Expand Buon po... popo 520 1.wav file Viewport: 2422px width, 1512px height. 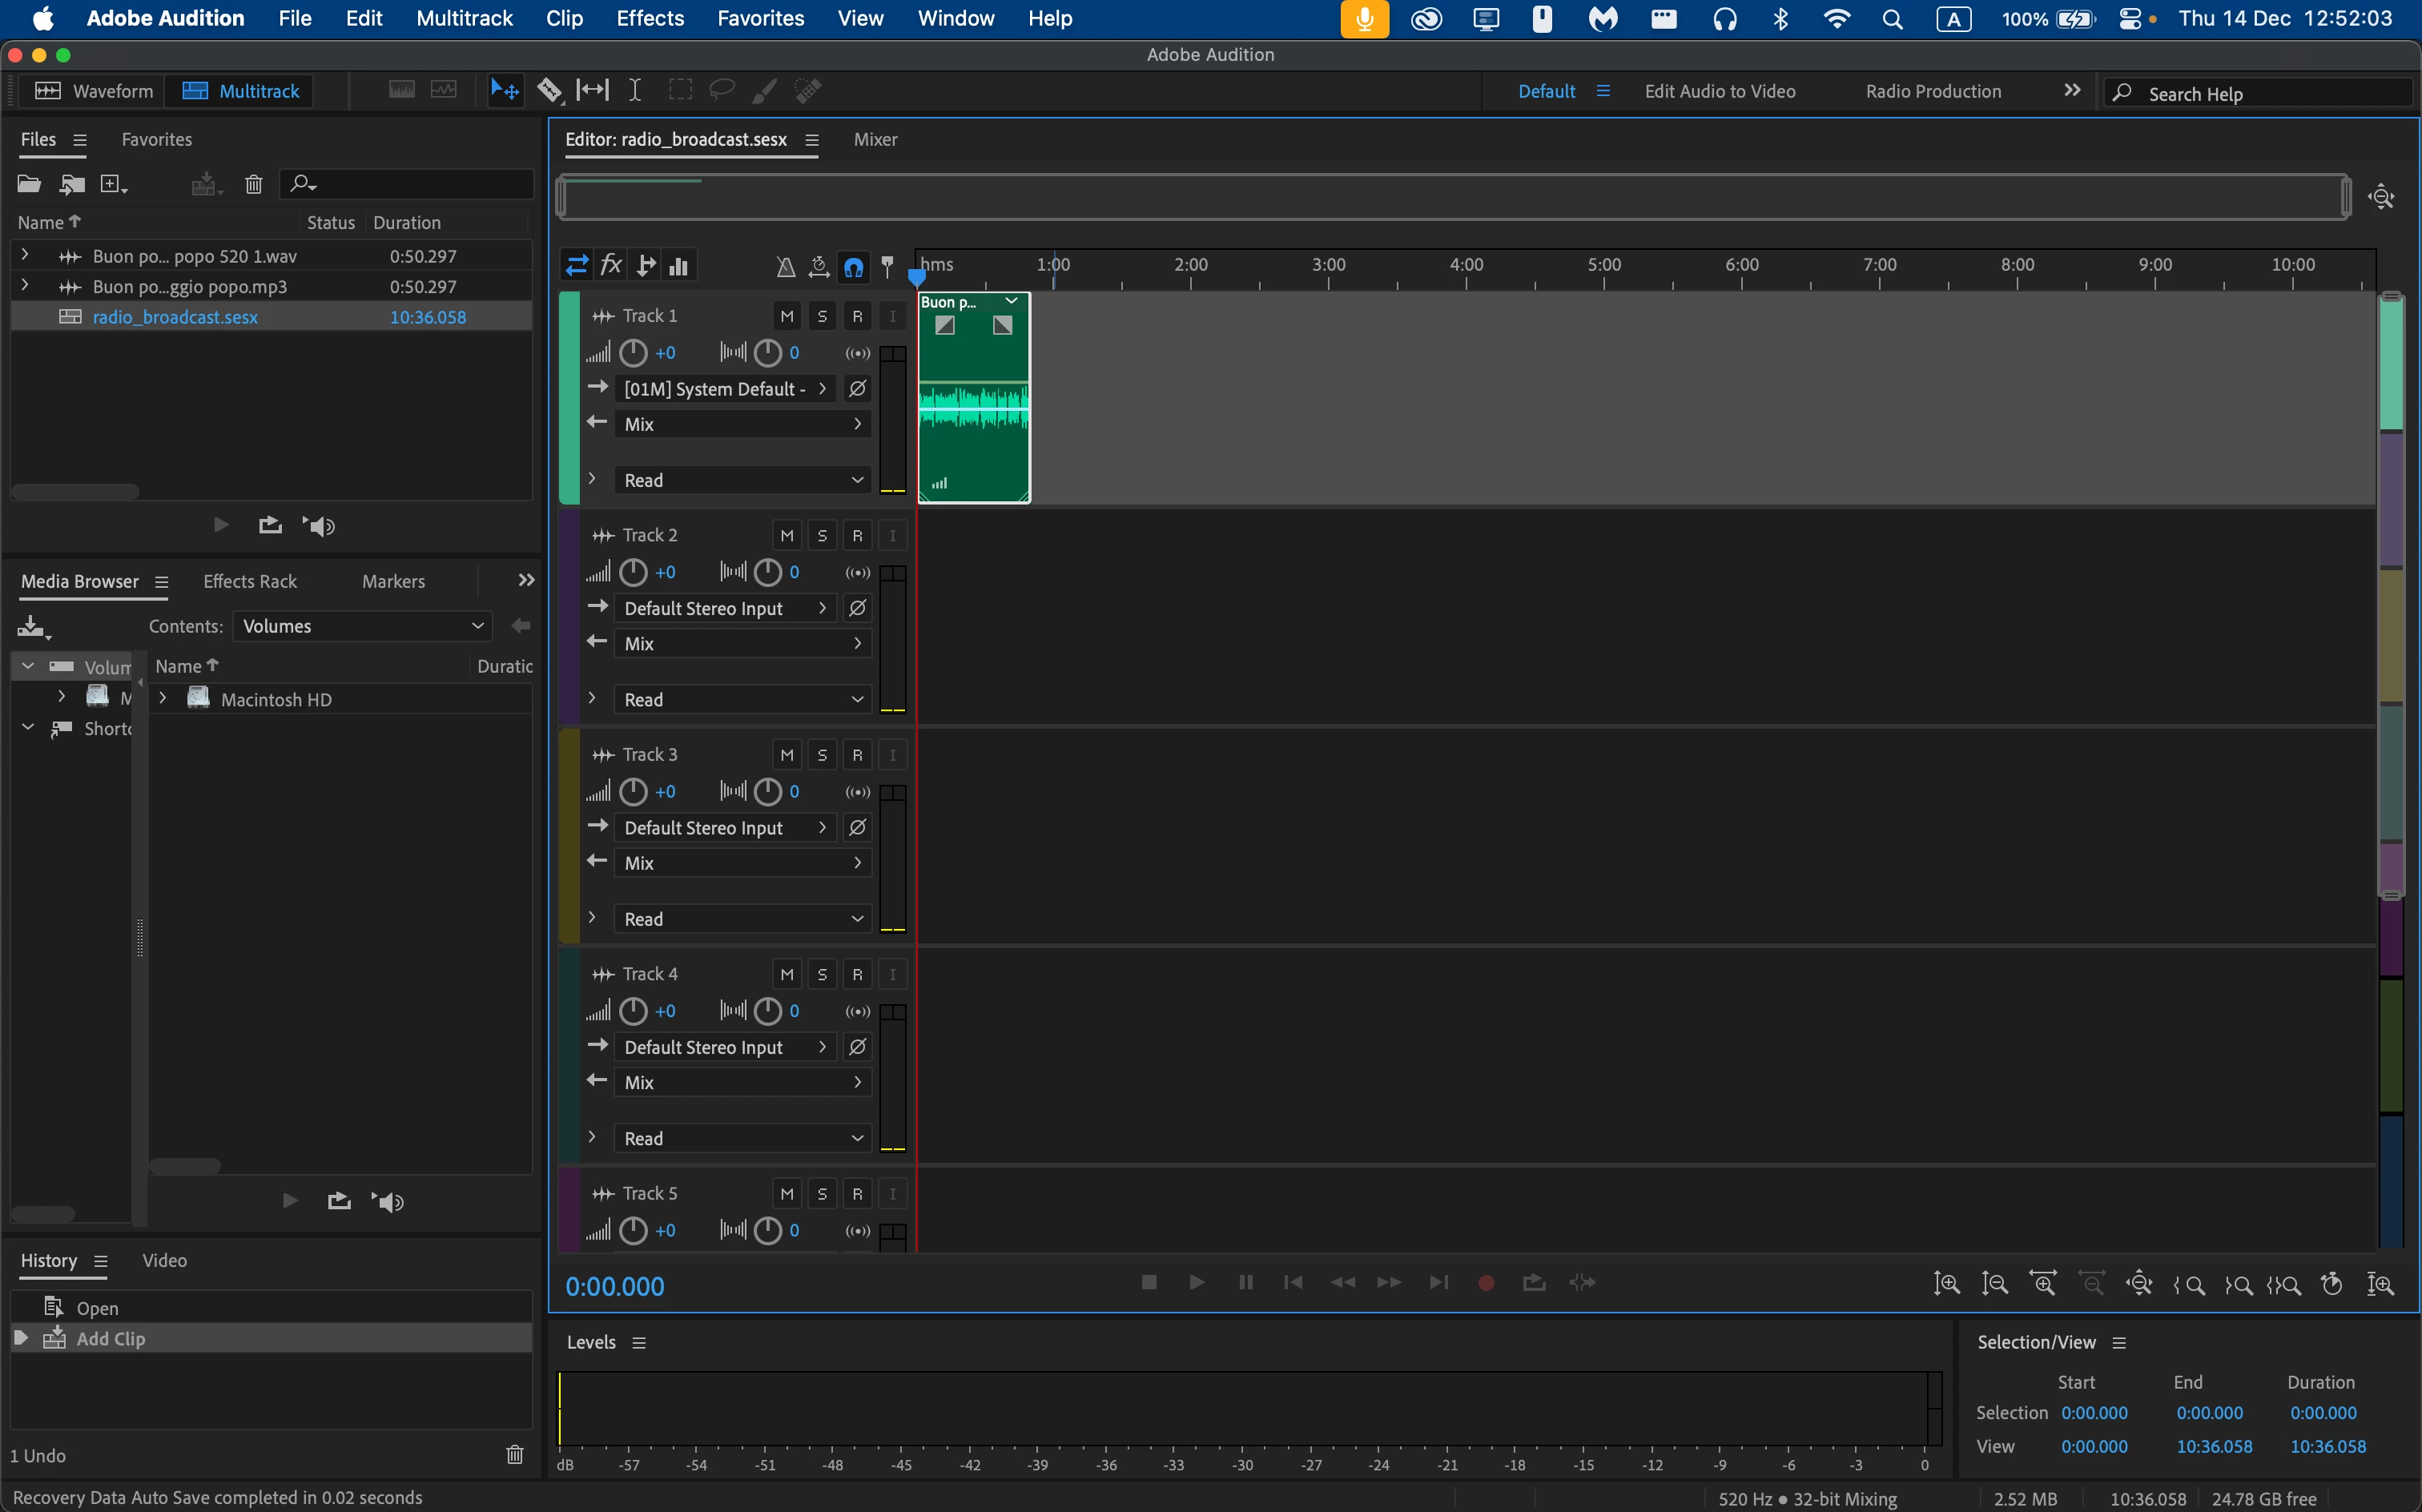click(x=25, y=256)
